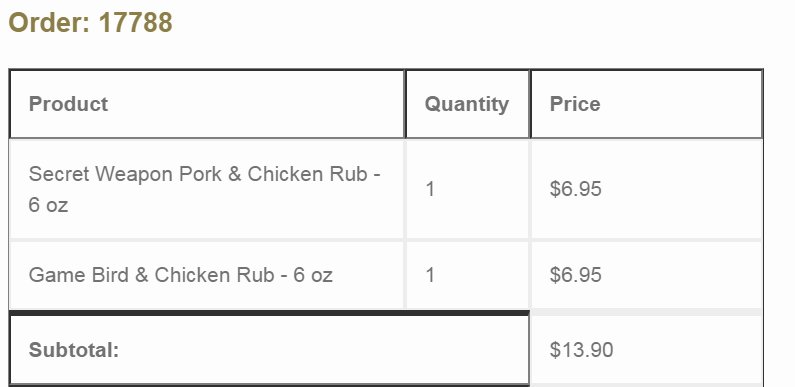Select the Quantity column header
The image size is (795, 387).
466,104
